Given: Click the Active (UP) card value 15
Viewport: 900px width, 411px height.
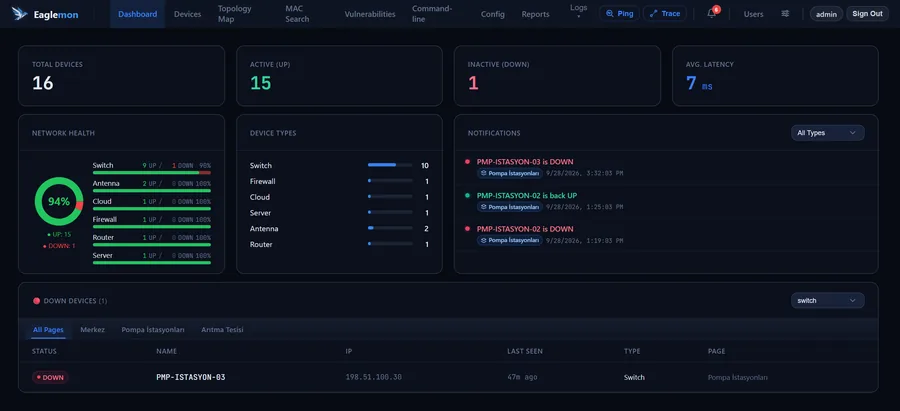Looking at the screenshot, I should tap(261, 83).
